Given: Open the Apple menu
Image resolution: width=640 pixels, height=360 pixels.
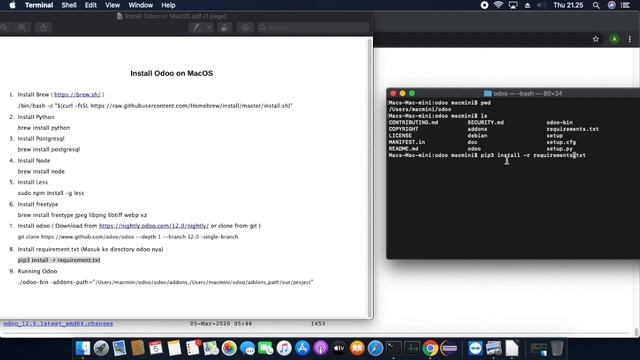Looking at the screenshot, I should [x=12, y=5].
